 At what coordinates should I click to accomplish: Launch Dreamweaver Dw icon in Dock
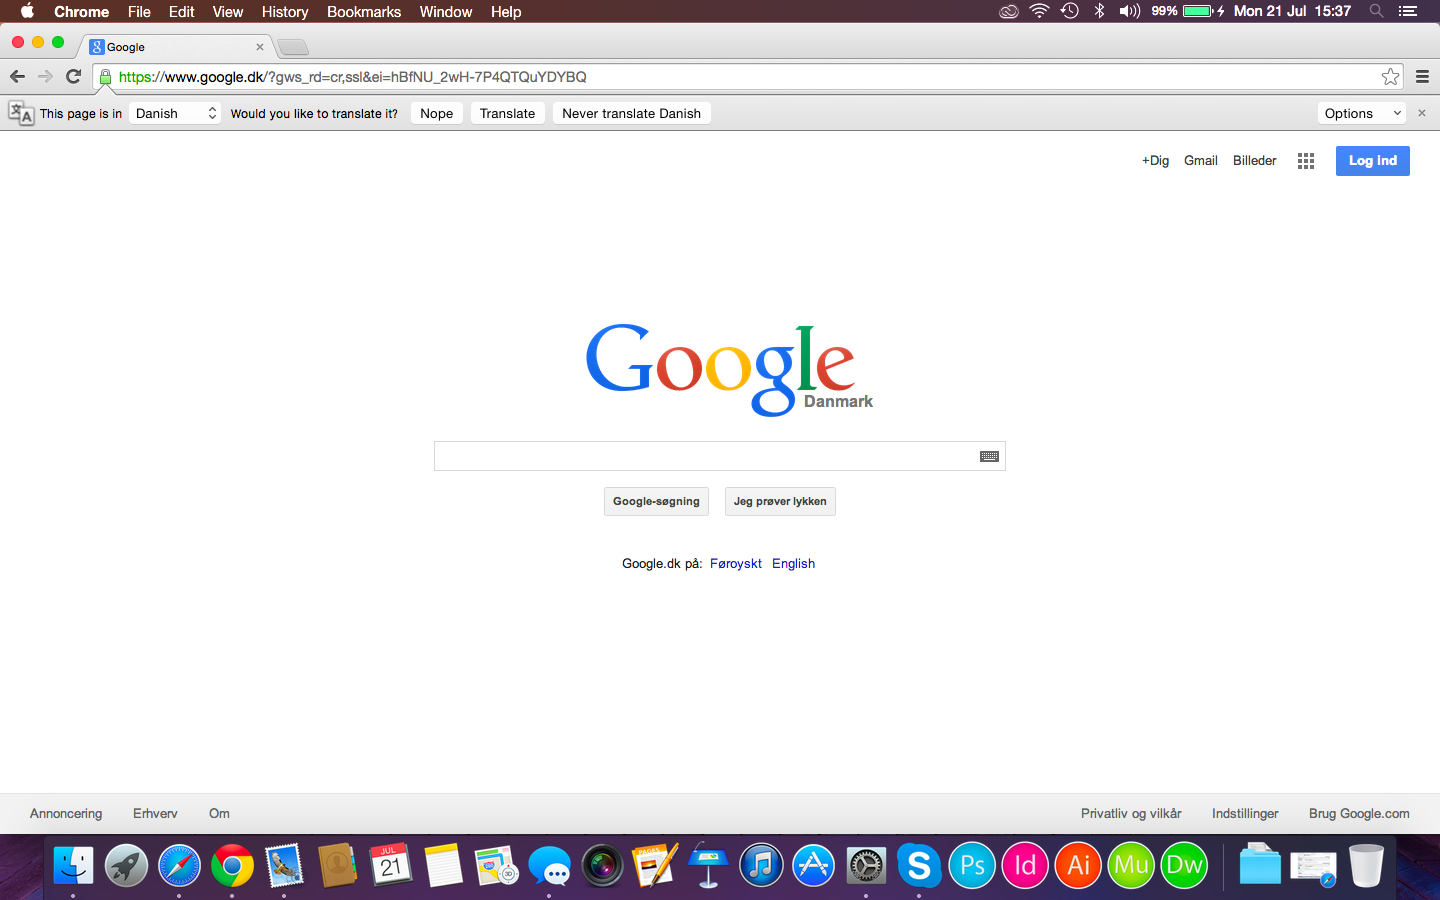pos(1184,865)
